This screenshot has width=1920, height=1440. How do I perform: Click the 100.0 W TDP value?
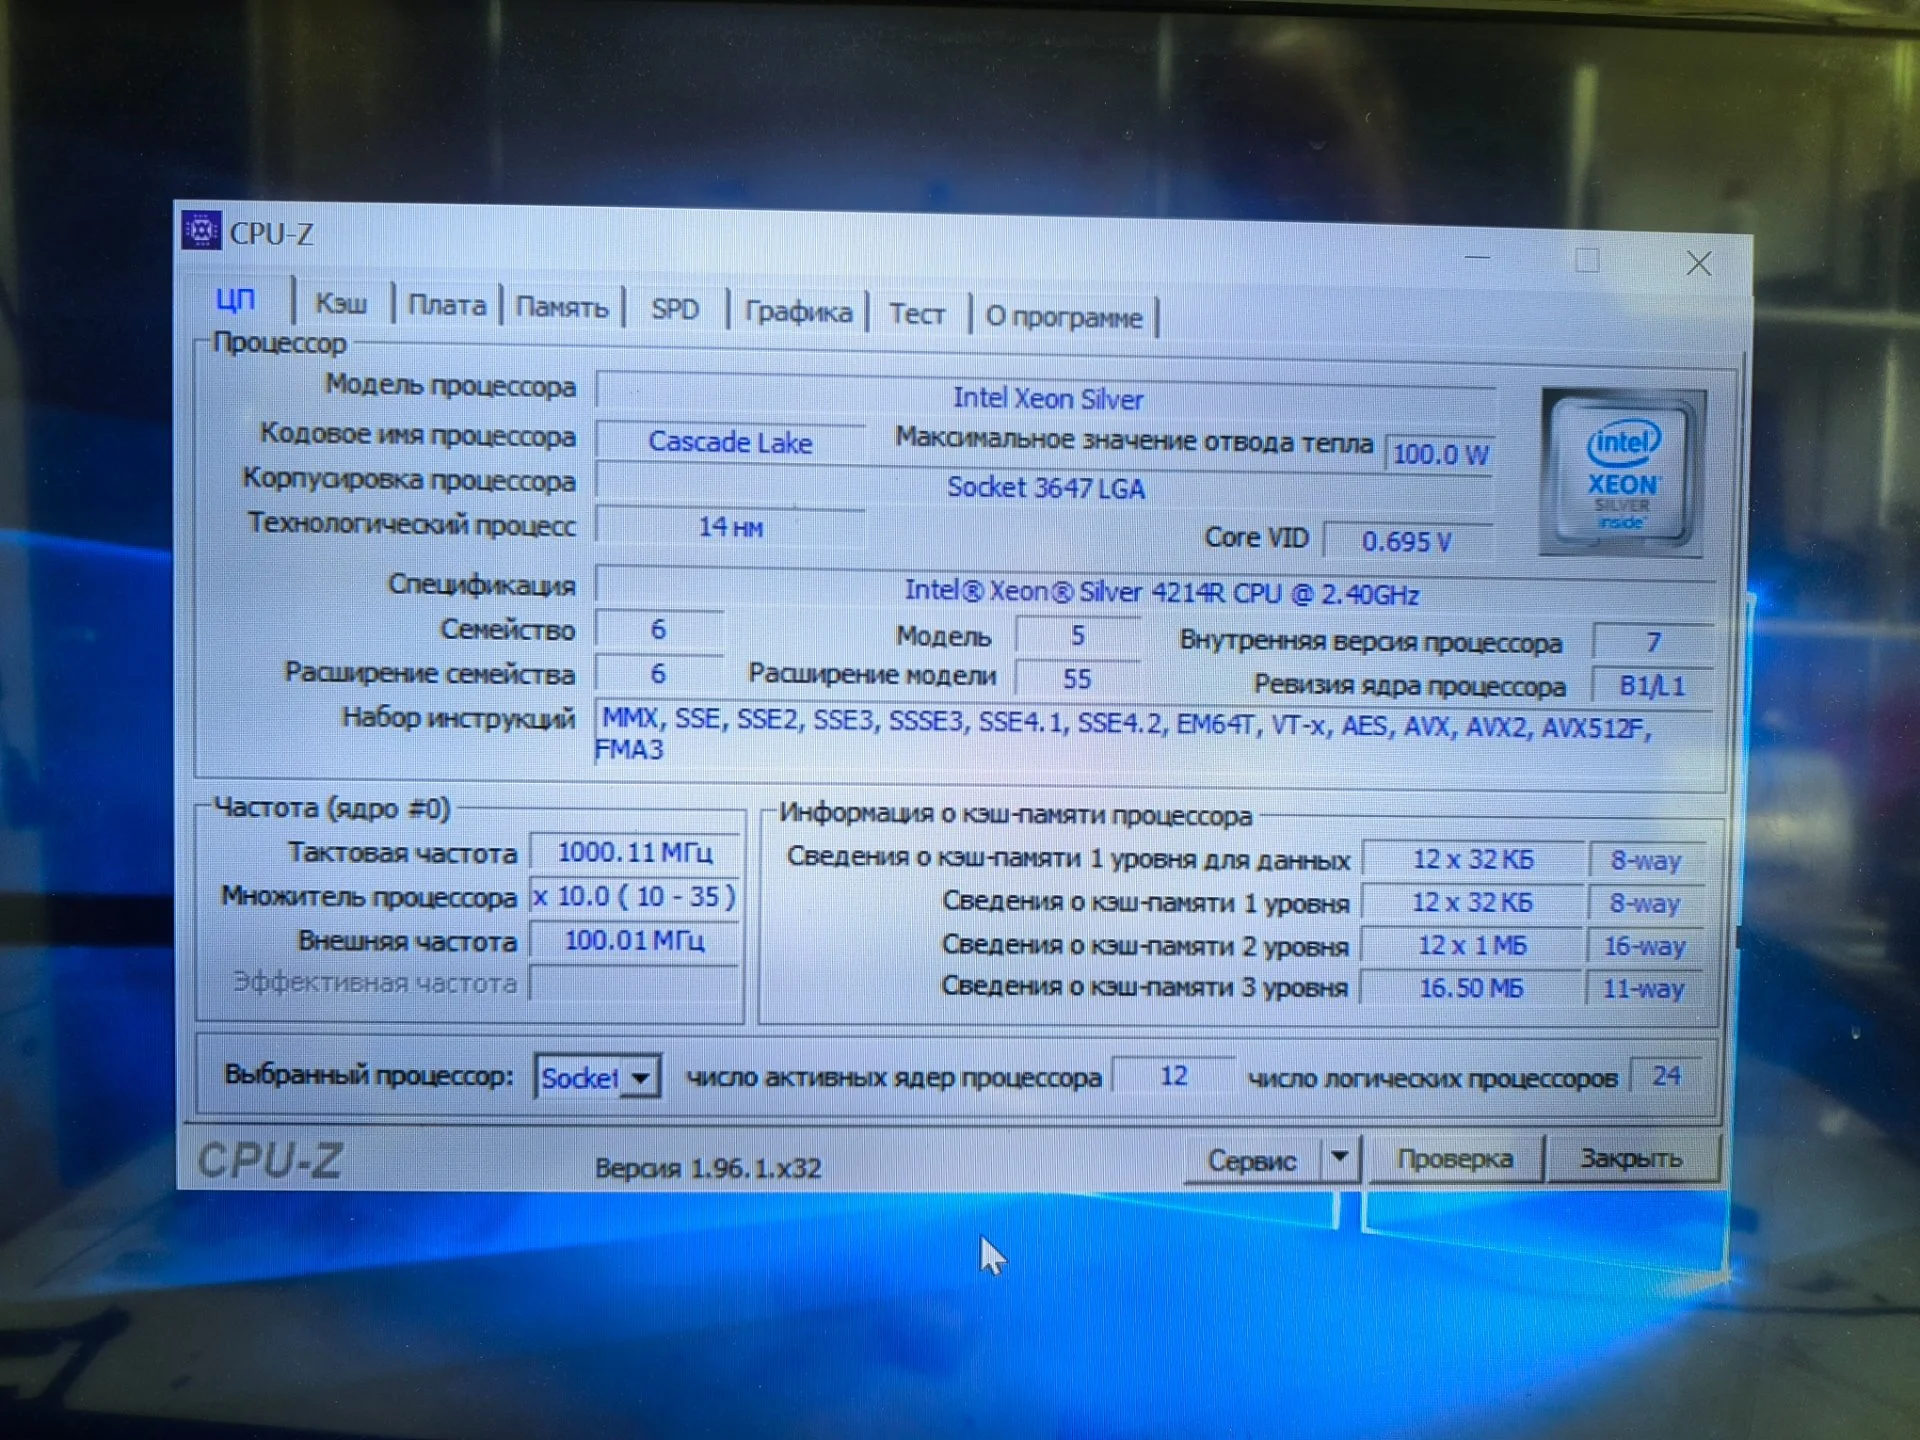click(x=1440, y=454)
